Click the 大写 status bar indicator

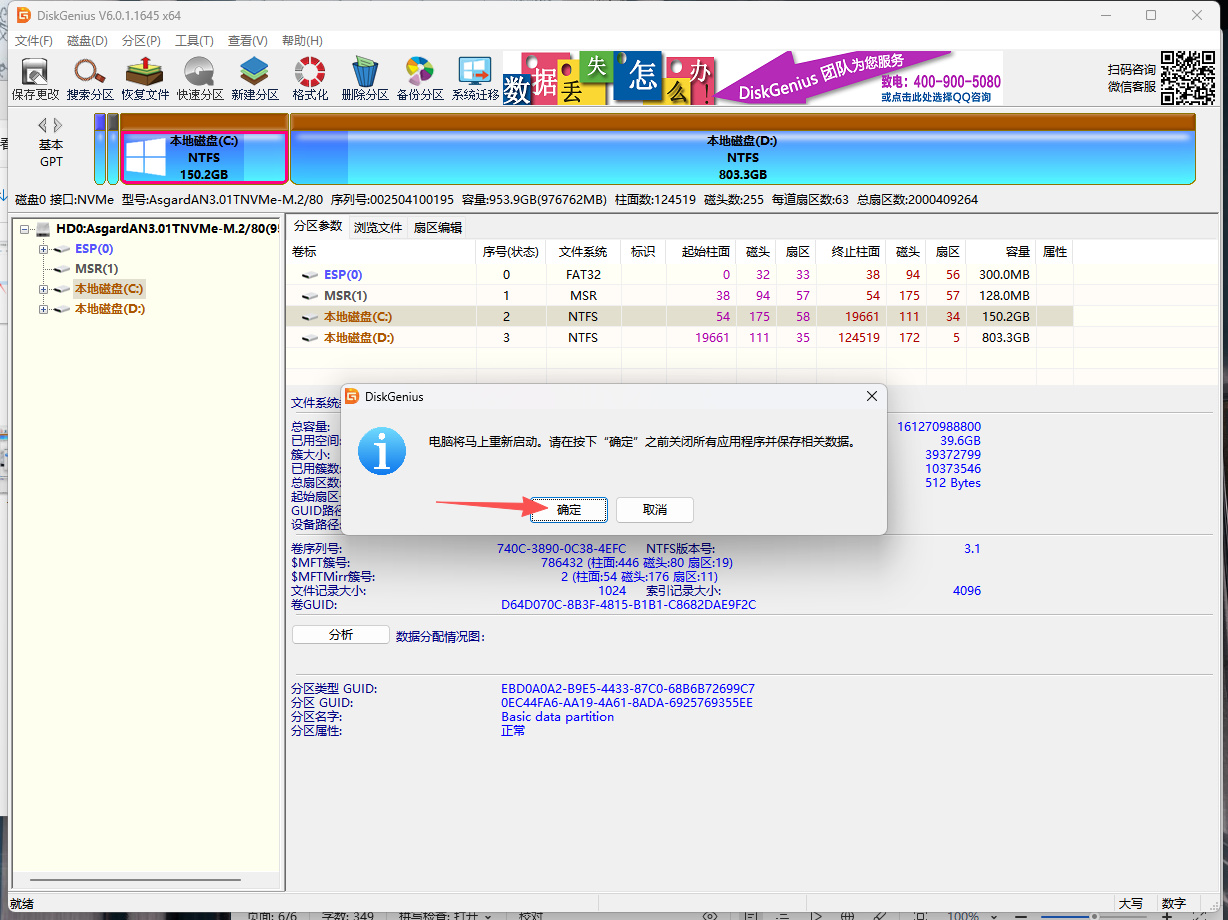tap(1130, 903)
